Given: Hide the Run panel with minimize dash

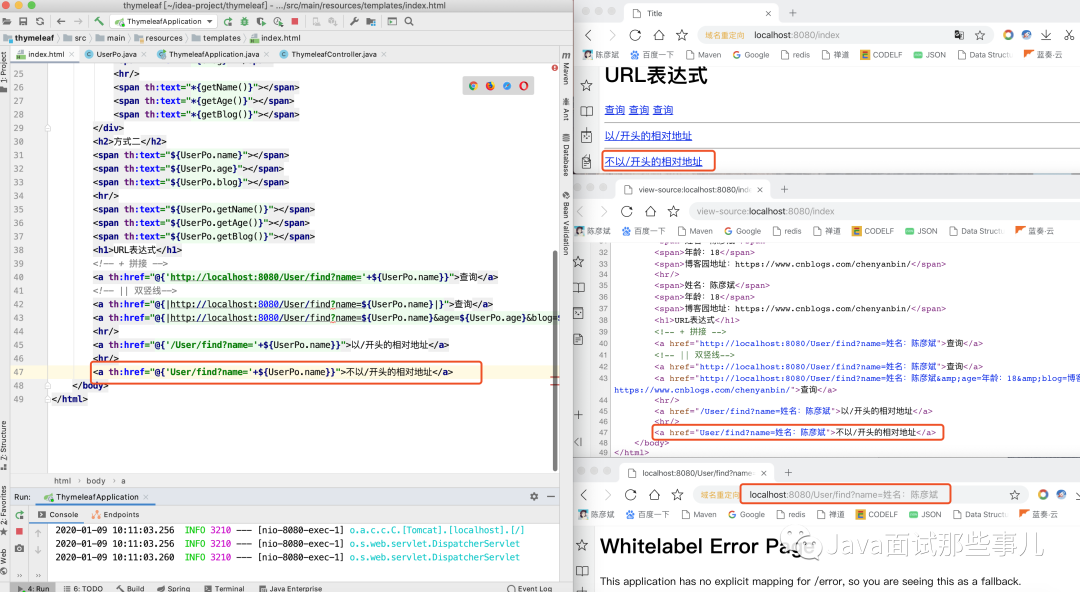Looking at the screenshot, I should click(x=551, y=496).
